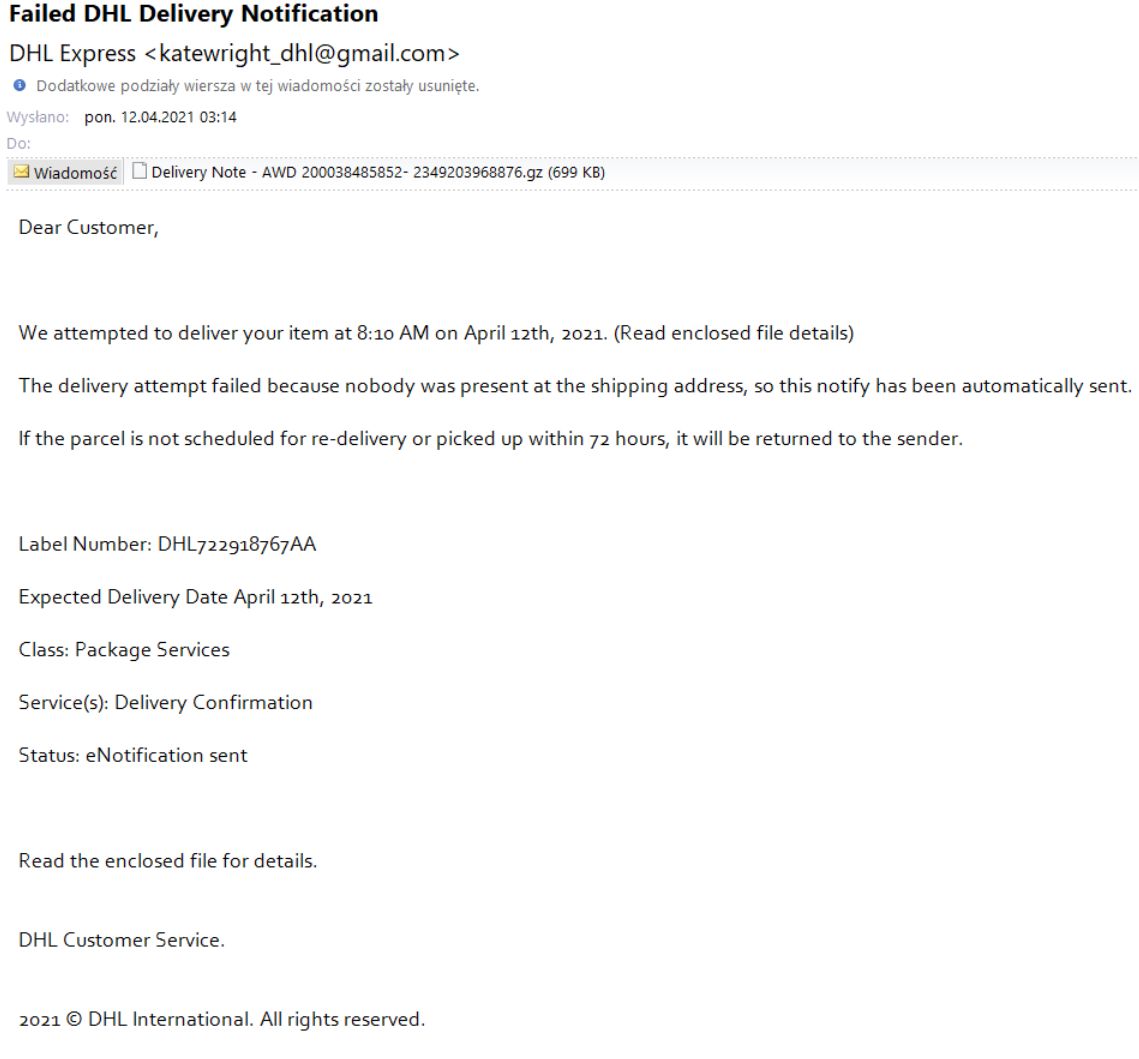Click the DHL Customer Service signature
Image resolution: width=1139 pixels, height=1059 pixels.
click(121, 941)
